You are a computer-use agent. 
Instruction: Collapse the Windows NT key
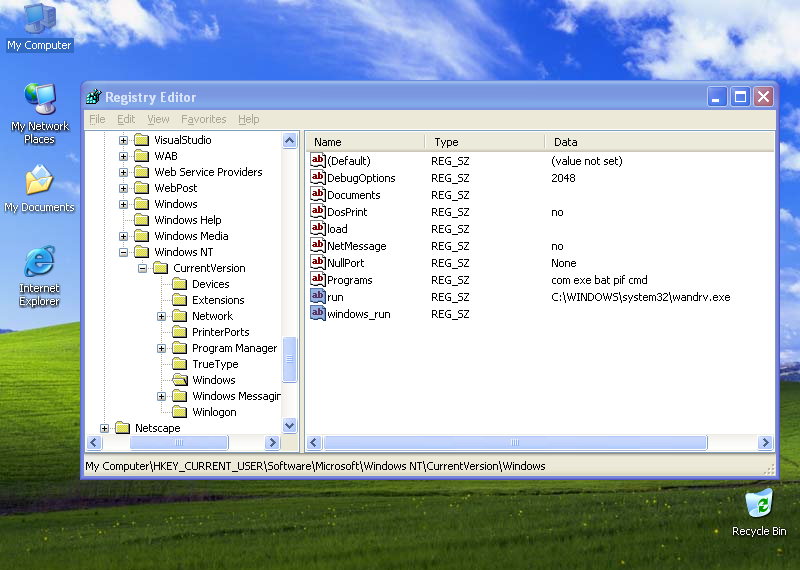pyautogui.click(x=123, y=252)
